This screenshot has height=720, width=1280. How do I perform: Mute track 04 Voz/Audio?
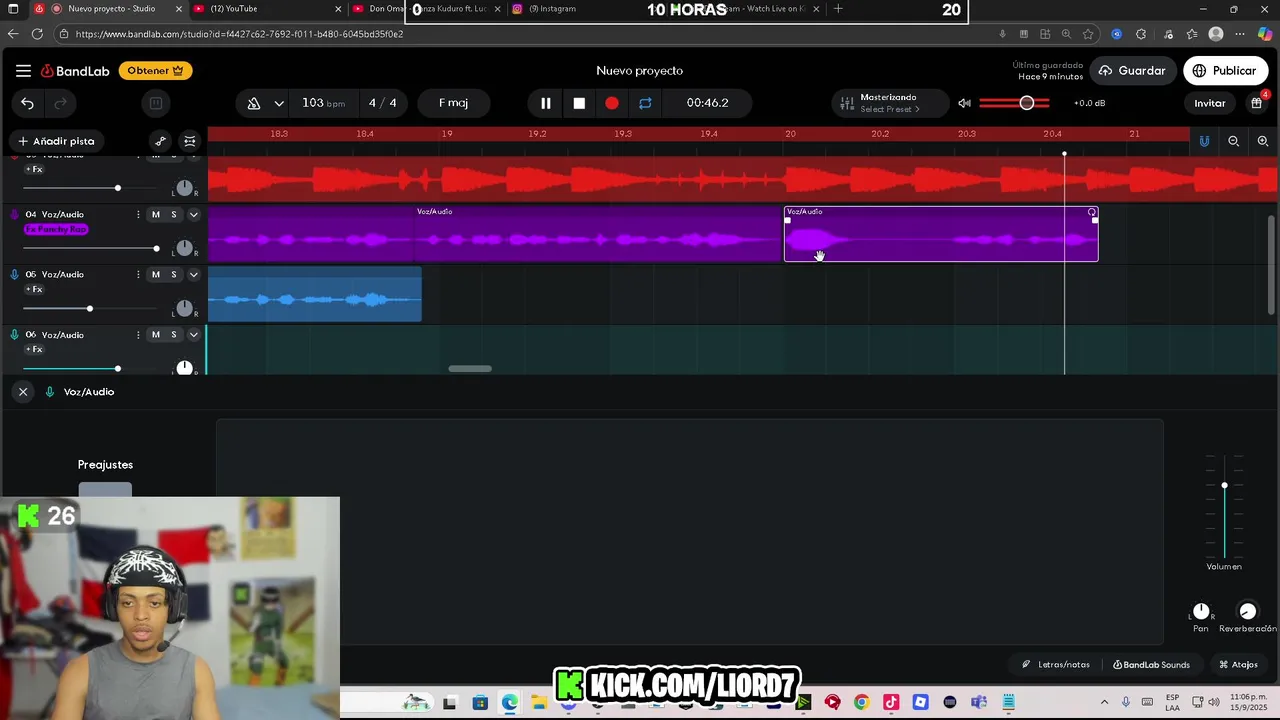(x=155, y=214)
